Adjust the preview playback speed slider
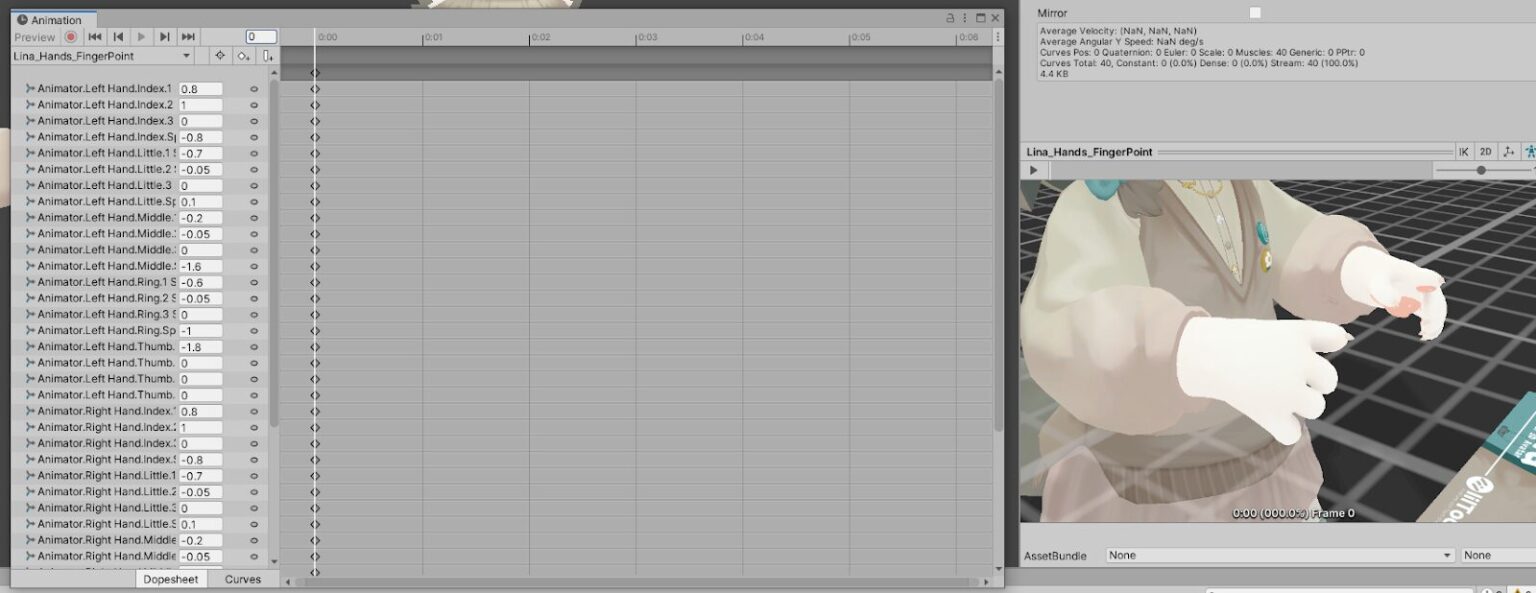 coord(1481,170)
